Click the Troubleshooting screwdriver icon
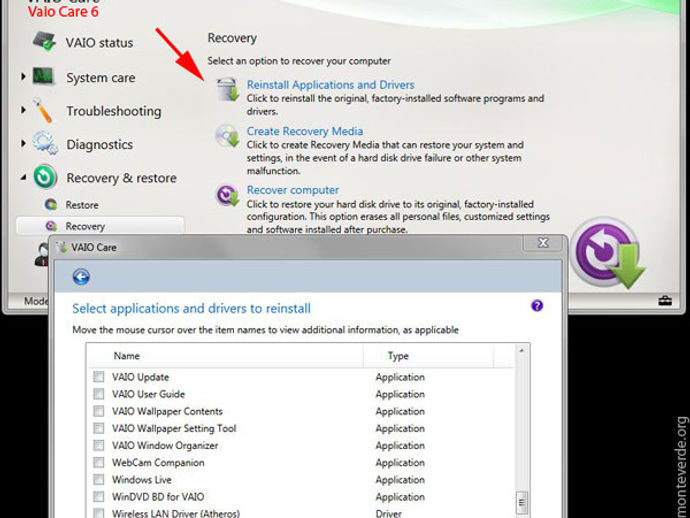Viewport: 690px width, 518px height. pyautogui.click(x=44, y=110)
